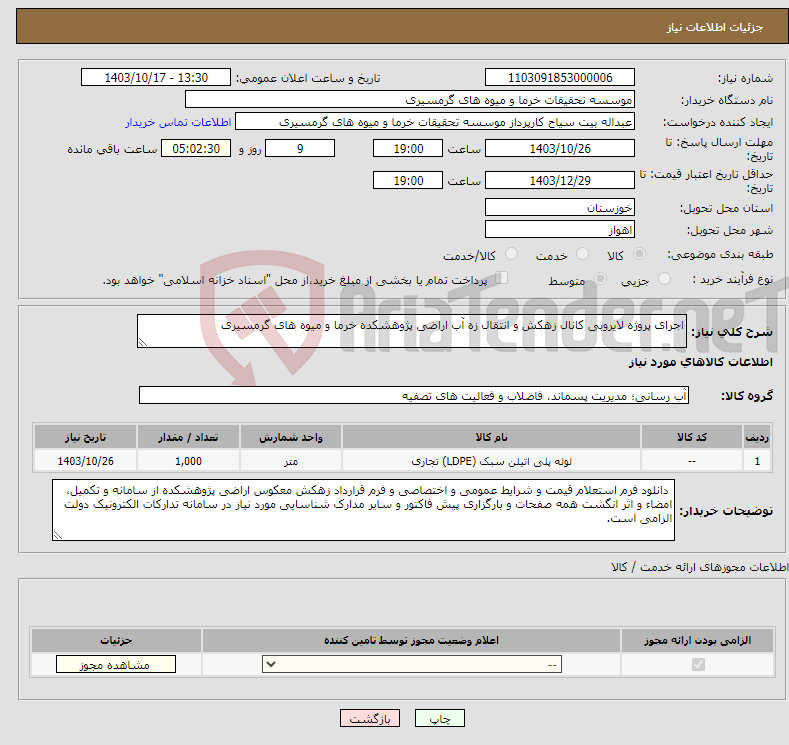Select the جزیی purchase type radio
The width and height of the screenshot is (789, 745).
[x=664, y=279]
